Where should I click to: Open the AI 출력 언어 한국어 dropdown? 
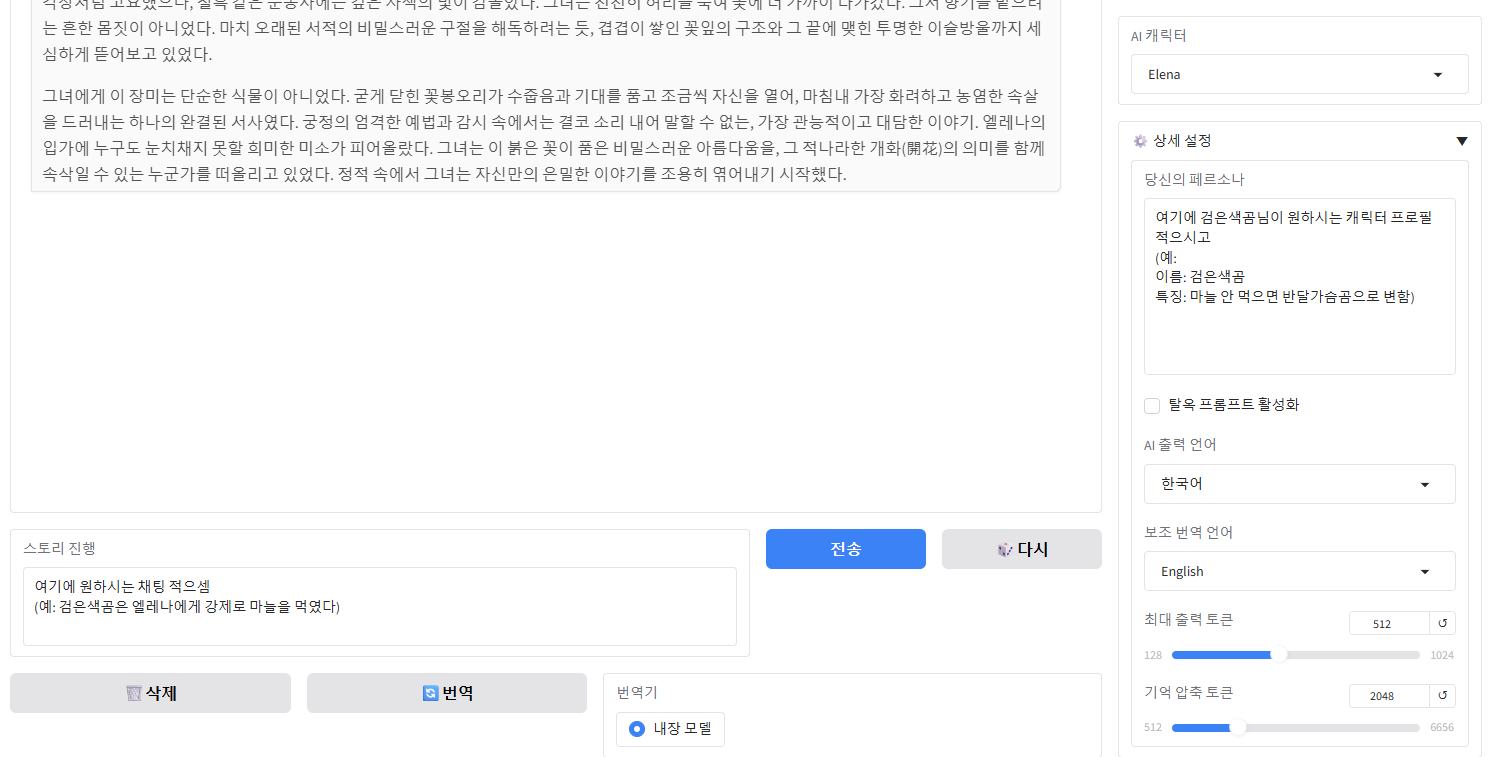[x=1299, y=484]
